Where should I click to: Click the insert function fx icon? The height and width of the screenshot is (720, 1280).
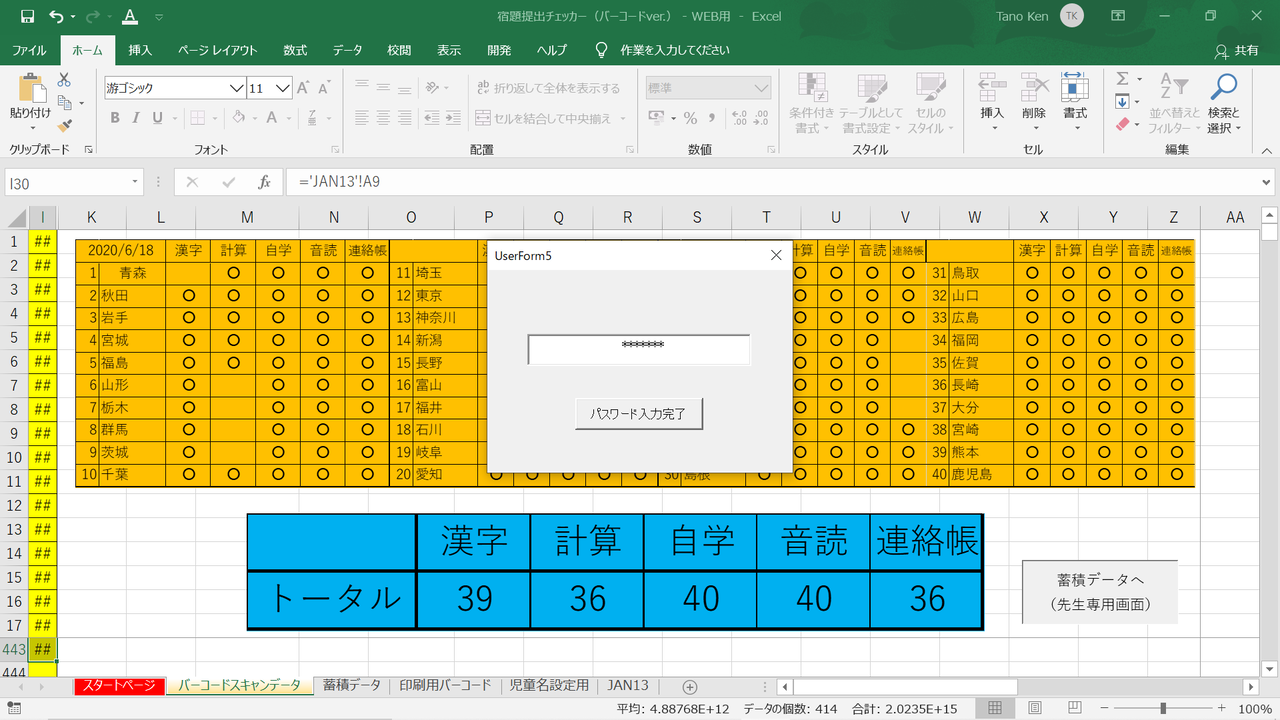(264, 183)
